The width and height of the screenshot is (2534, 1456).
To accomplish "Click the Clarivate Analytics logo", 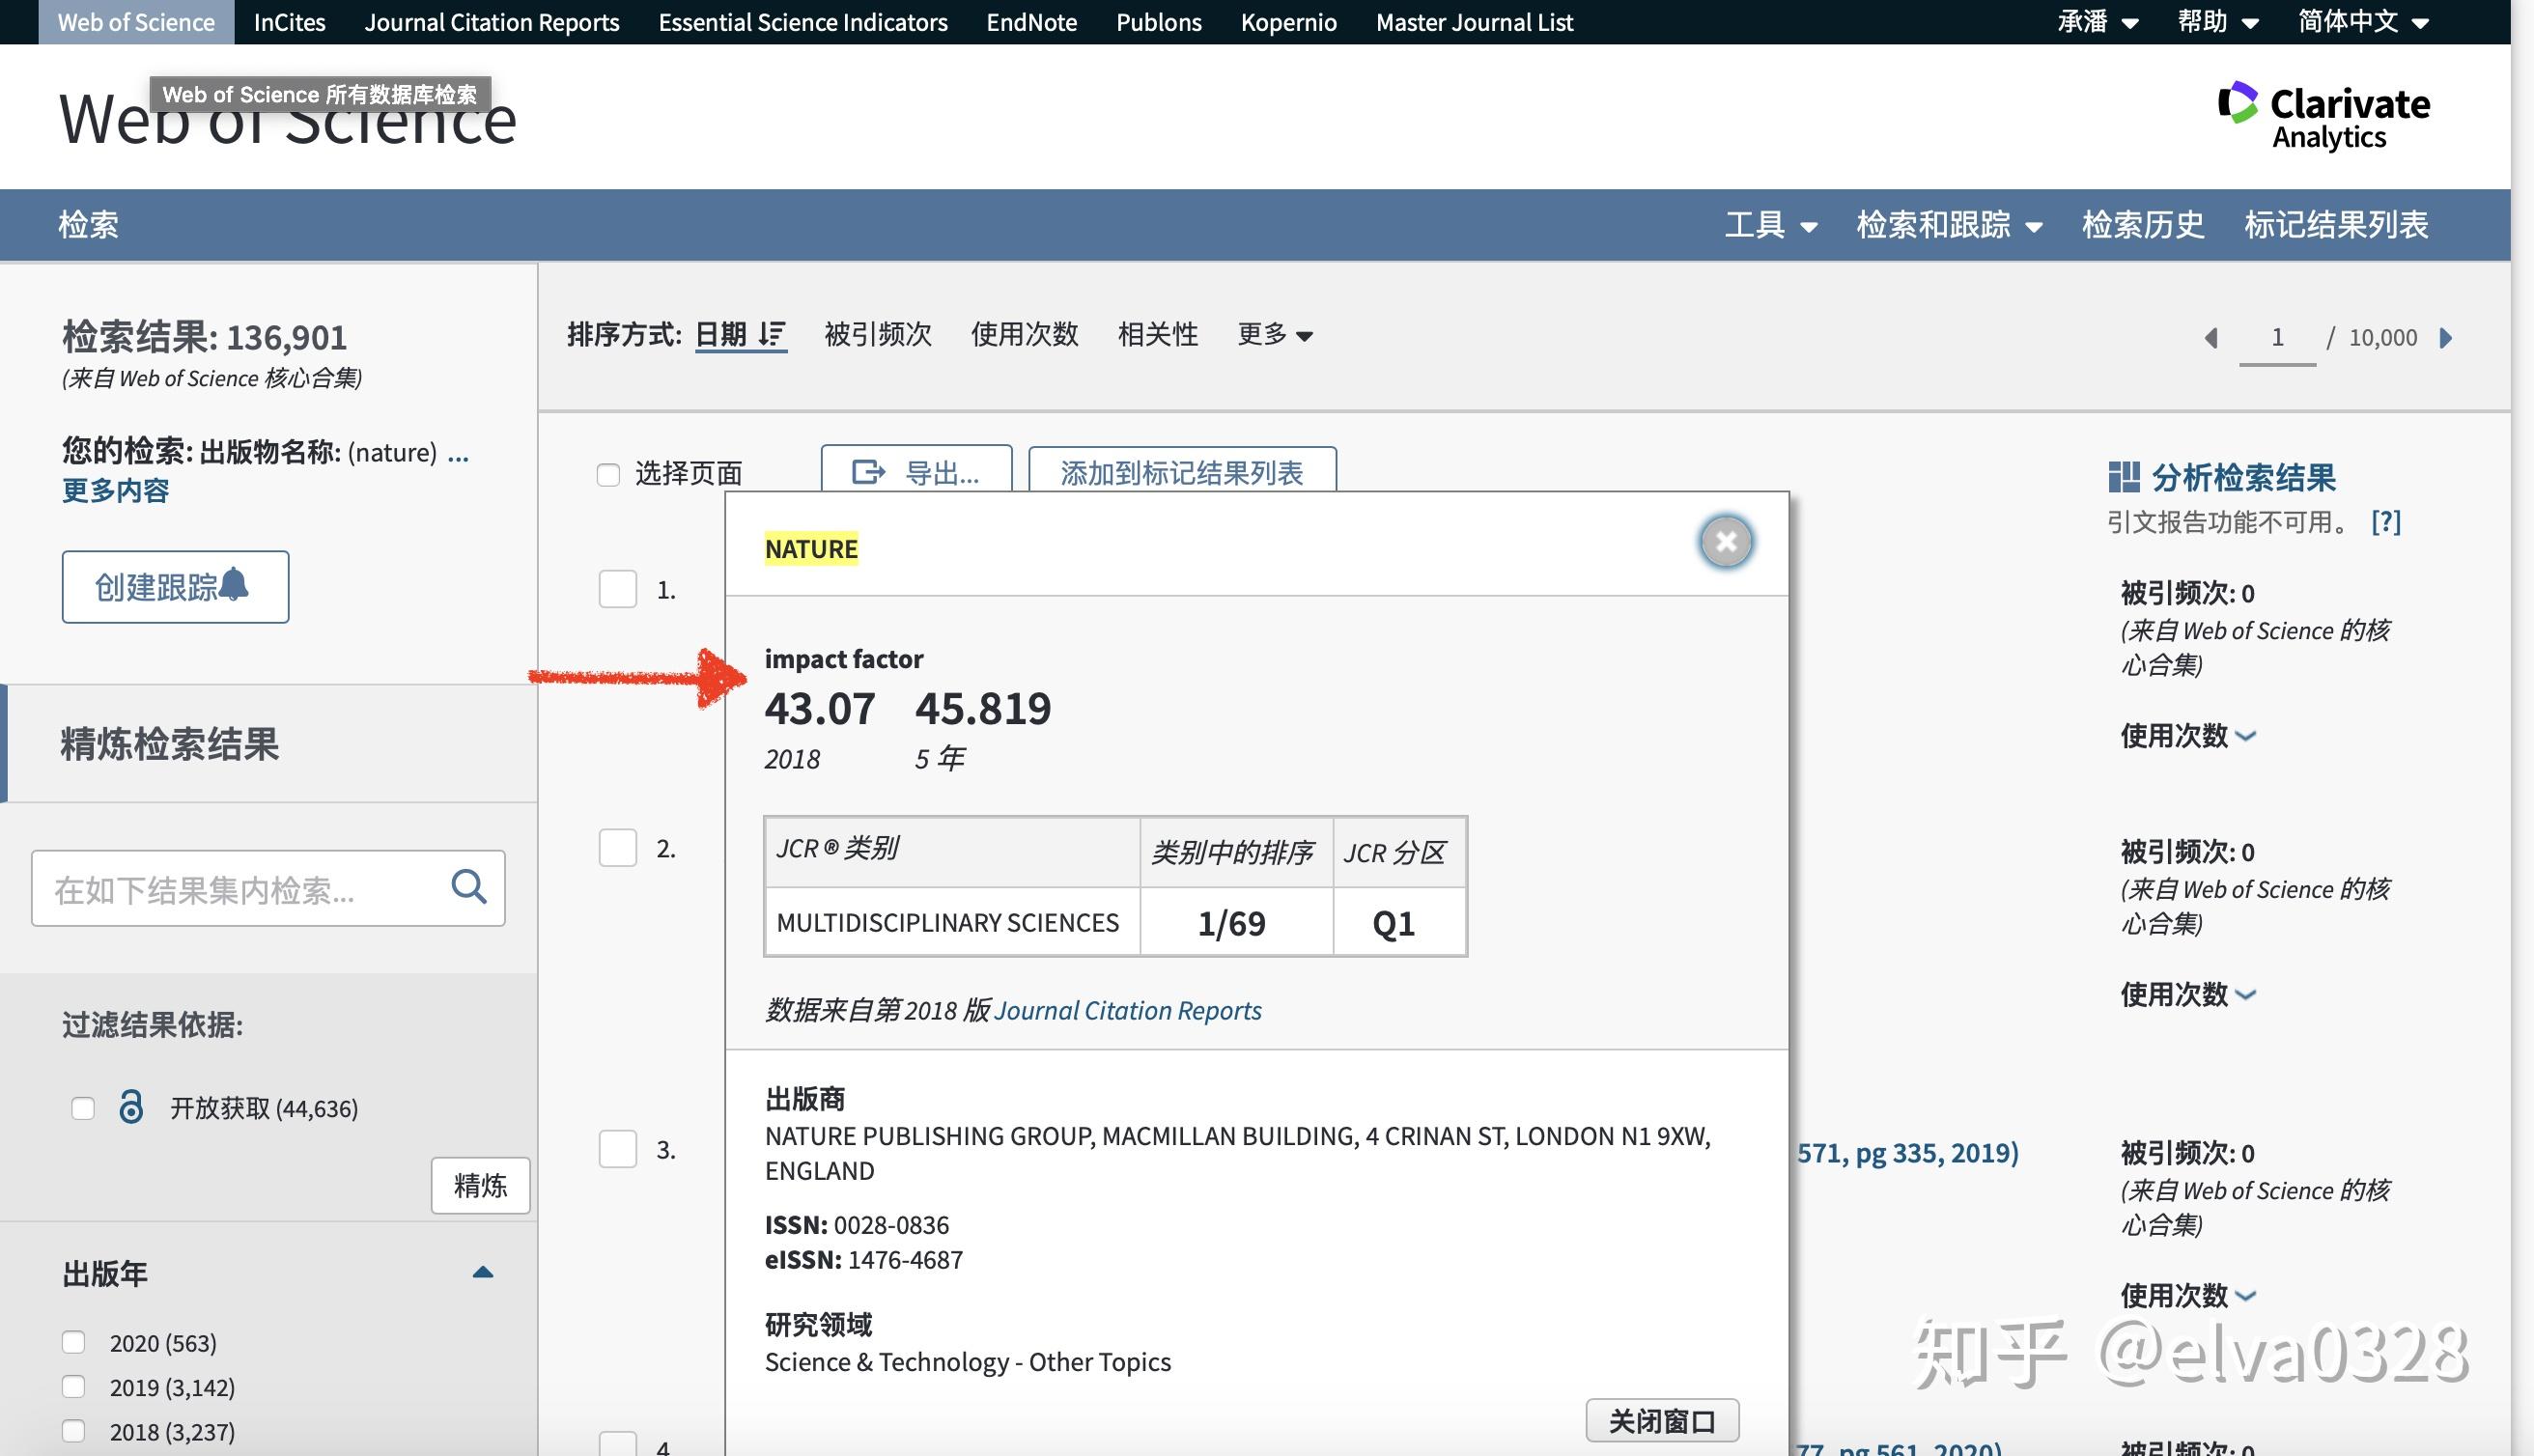I will 2324,116.
